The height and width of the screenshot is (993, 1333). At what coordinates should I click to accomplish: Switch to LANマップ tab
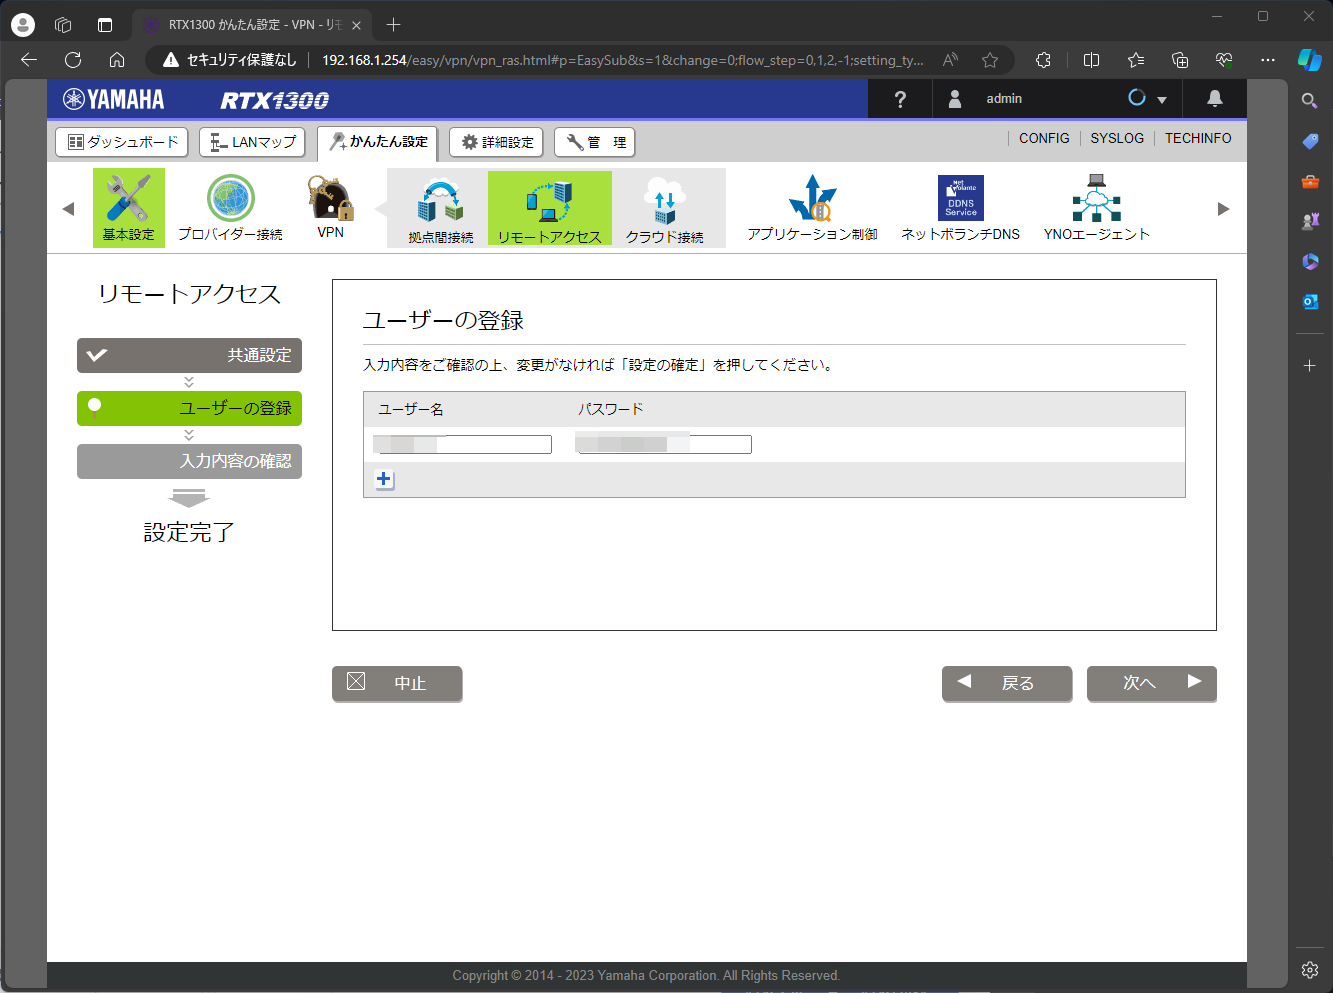pyautogui.click(x=252, y=142)
